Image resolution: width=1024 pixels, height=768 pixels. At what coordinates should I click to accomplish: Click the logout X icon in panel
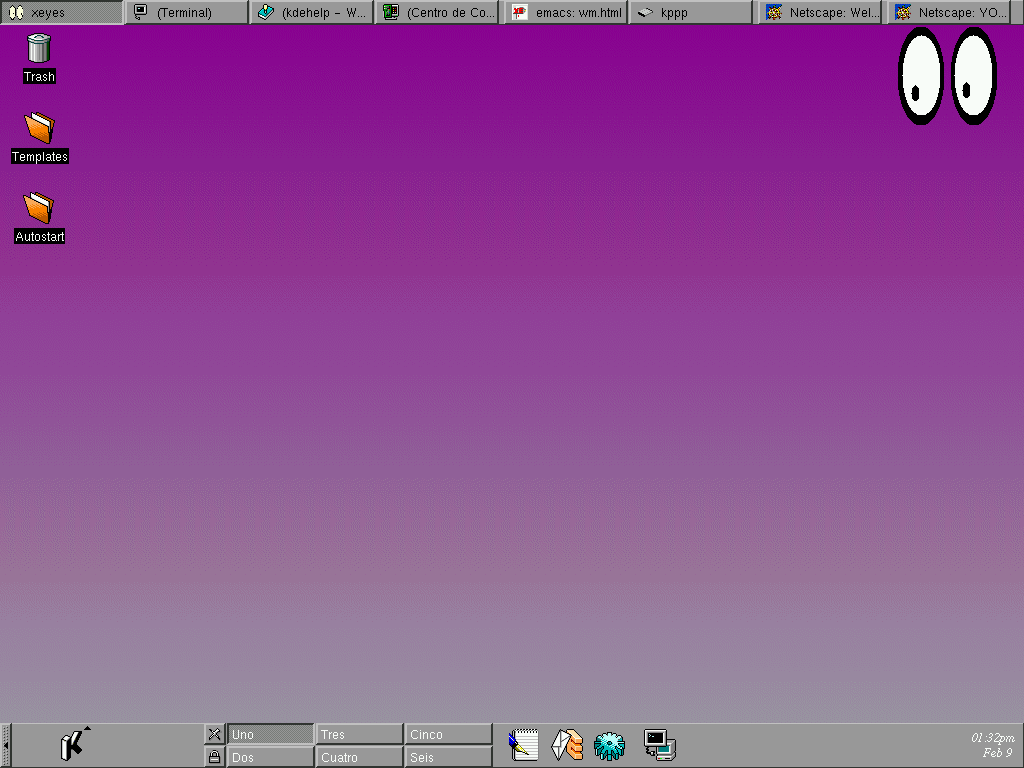point(214,734)
